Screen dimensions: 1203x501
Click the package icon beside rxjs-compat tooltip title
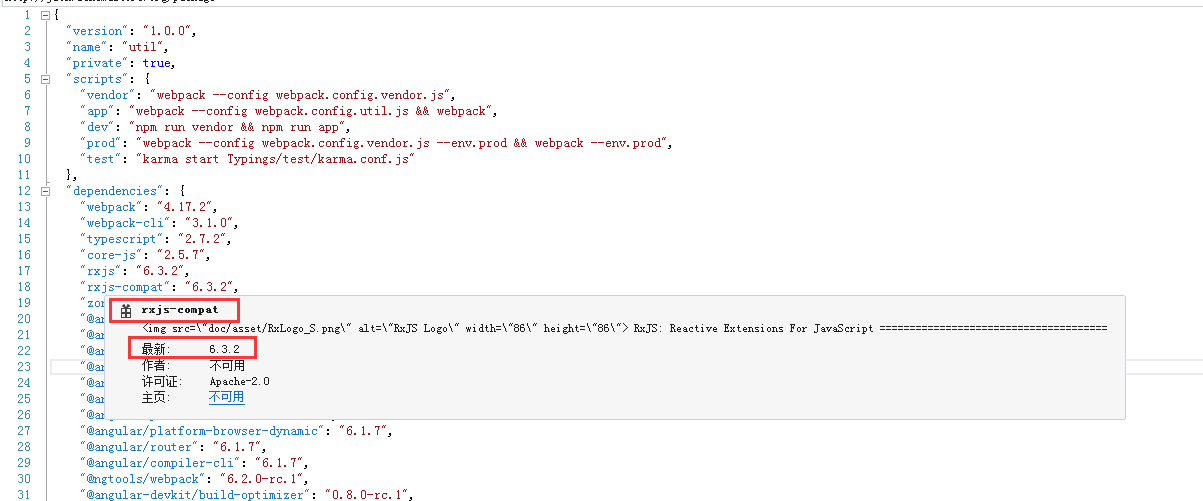pyautogui.click(x=126, y=311)
